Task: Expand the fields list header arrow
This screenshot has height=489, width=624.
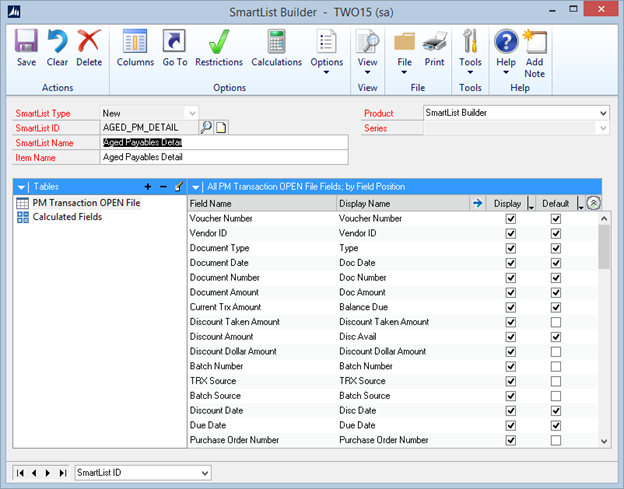Action: click(195, 187)
